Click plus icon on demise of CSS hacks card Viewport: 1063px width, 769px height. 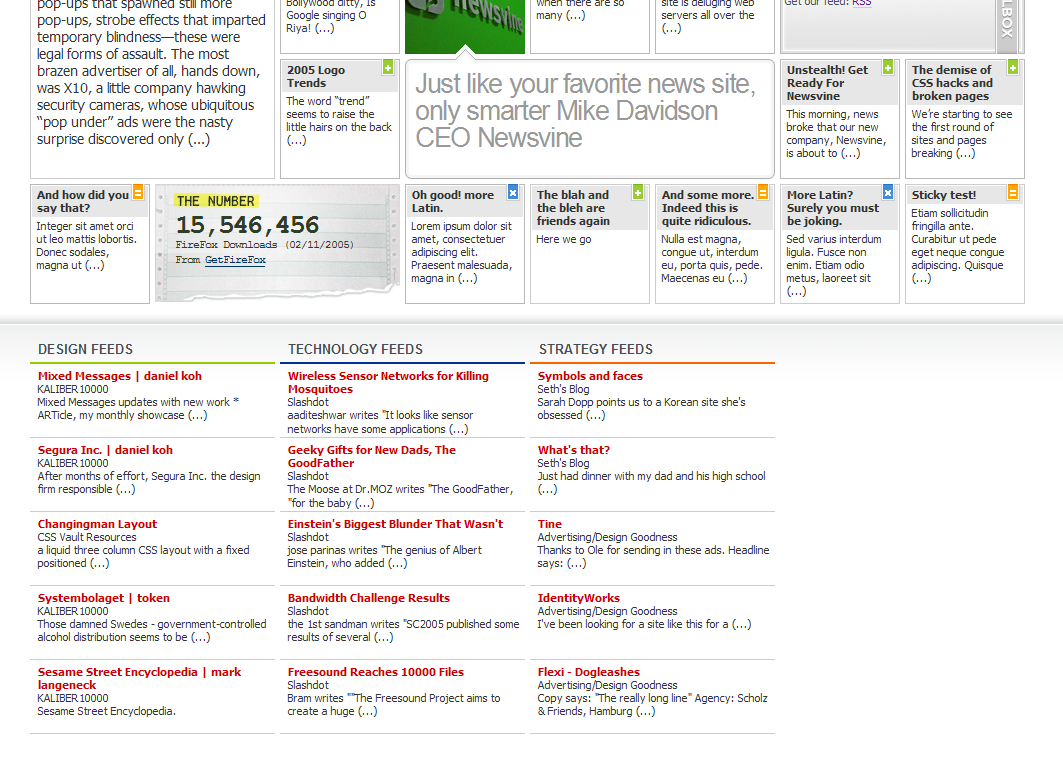1013,68
